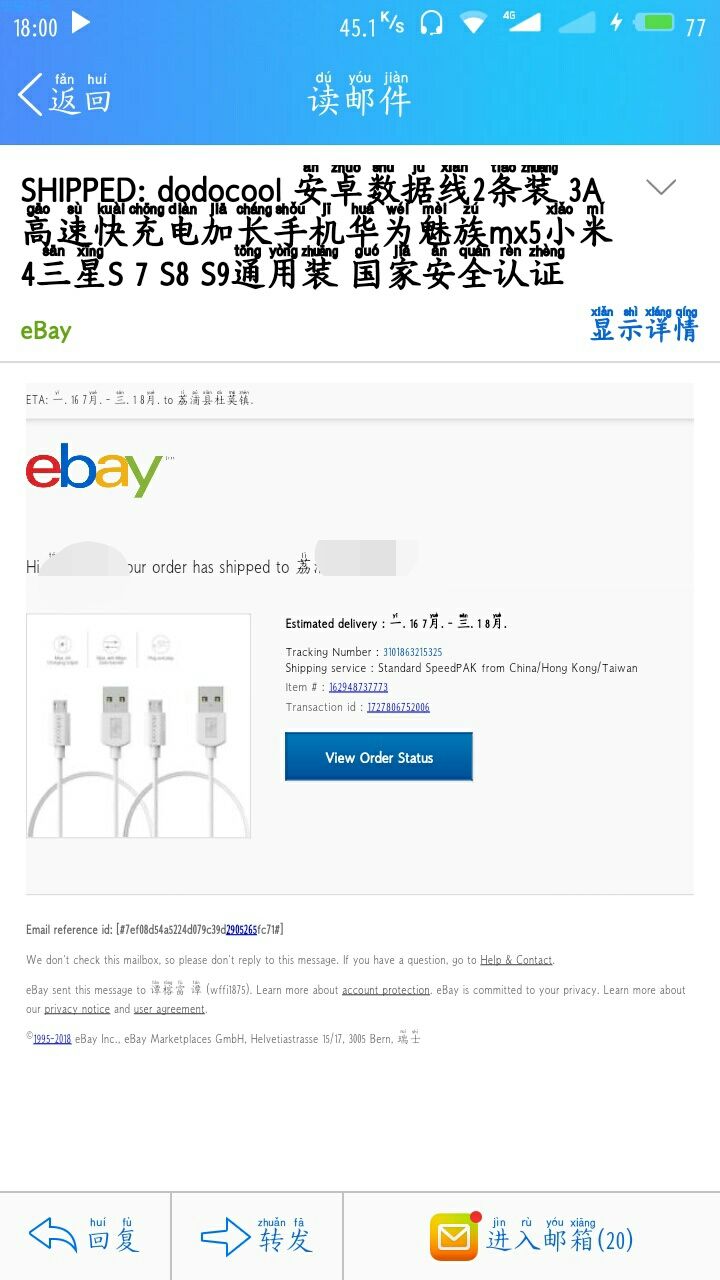The height and width of the screenshot is (1280, 720).
Task: Tap the forward arrow icon
Action: (x=225, y=1237)
